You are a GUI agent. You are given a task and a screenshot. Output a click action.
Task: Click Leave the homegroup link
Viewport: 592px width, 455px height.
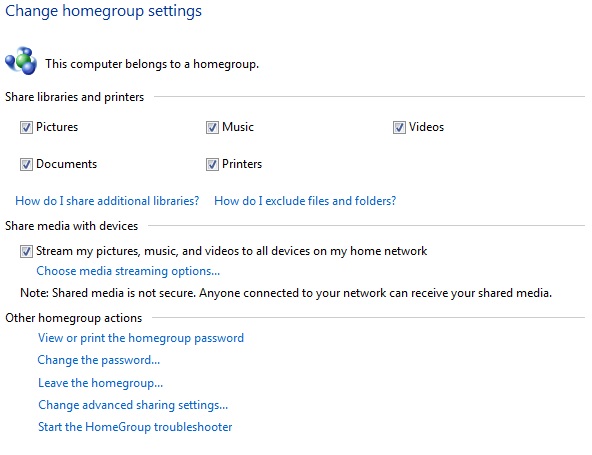pos(100,383)
